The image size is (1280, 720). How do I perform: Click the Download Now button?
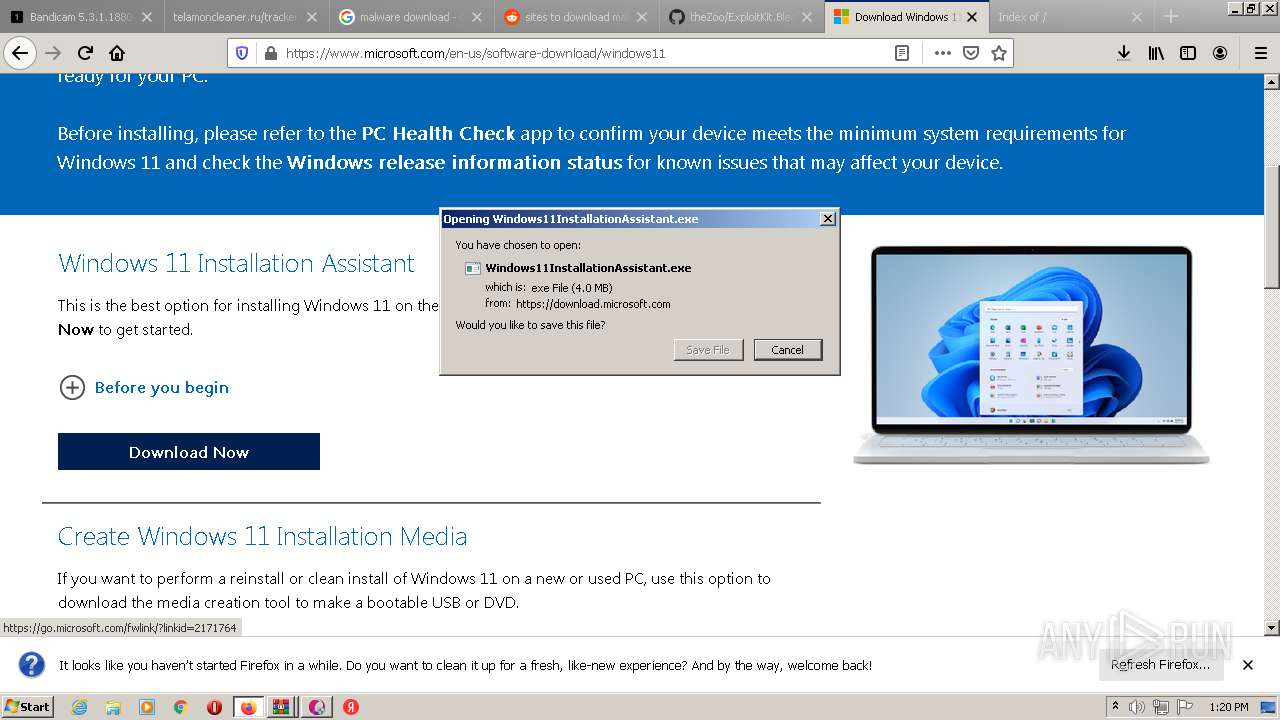click(189, 452)
